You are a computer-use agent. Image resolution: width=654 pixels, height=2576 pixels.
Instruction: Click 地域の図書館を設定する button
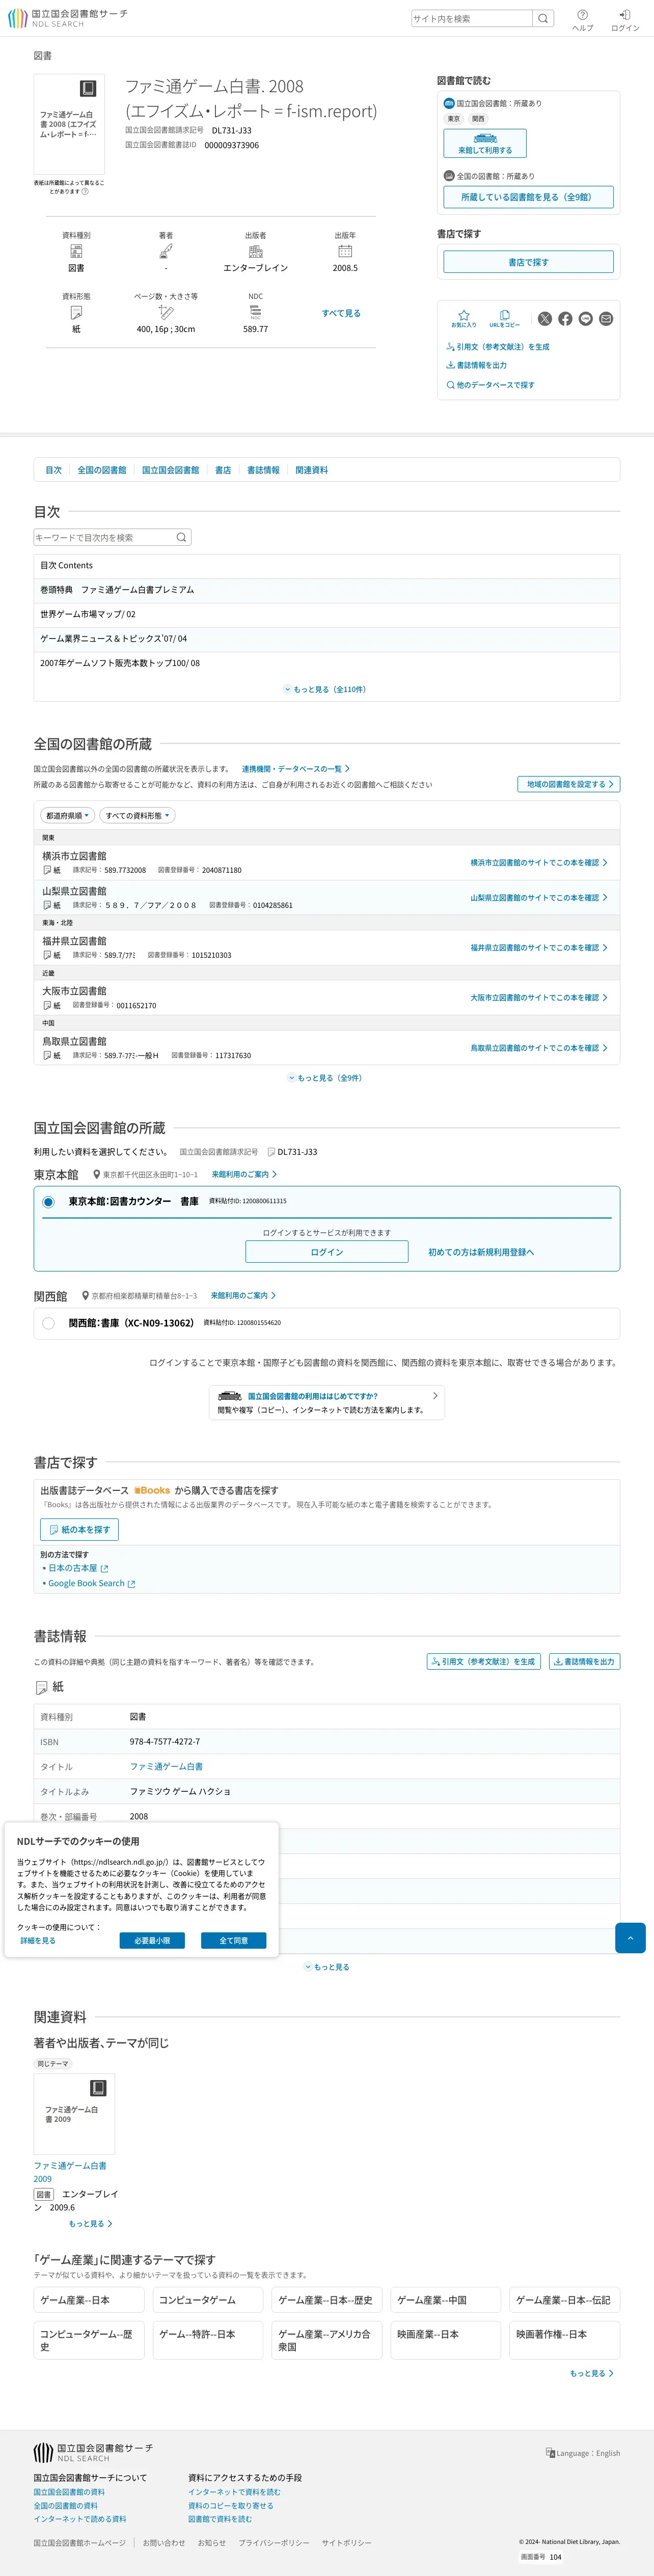coord(569,784)
